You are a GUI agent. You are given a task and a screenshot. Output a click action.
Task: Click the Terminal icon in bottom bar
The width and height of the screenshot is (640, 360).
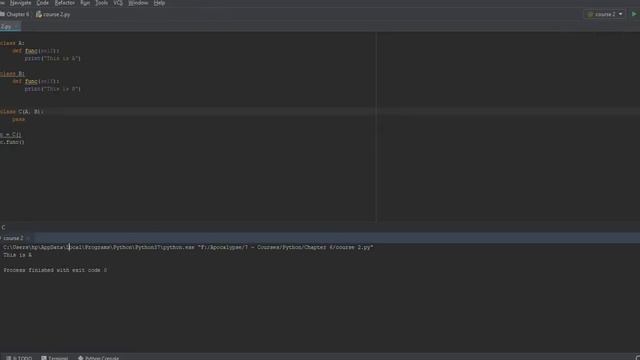click(x=44, y=358)
